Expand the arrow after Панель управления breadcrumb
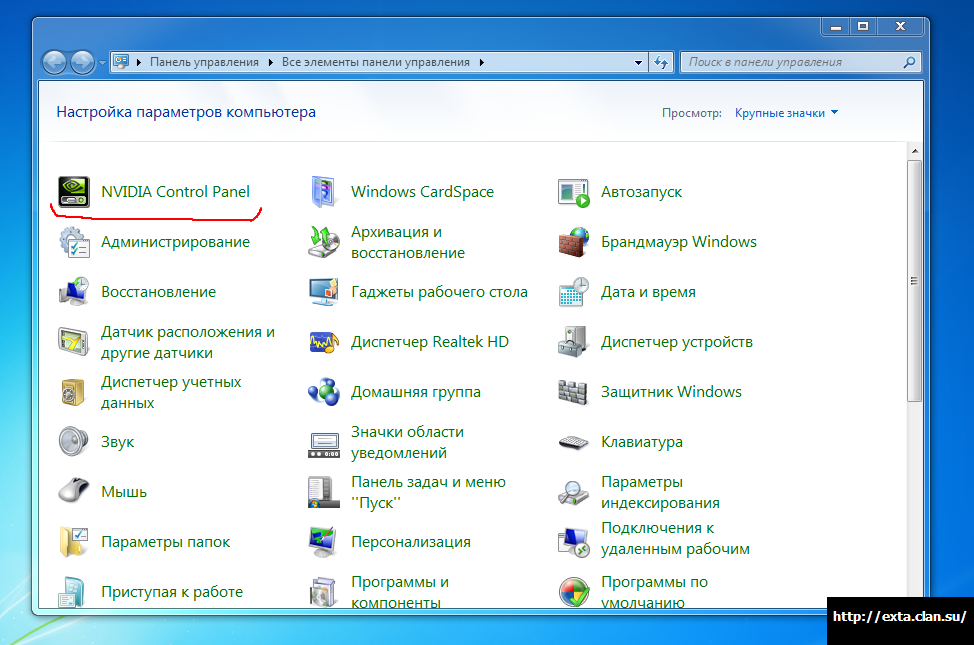Screen dimensions: 974x645 tap(271, 62)
